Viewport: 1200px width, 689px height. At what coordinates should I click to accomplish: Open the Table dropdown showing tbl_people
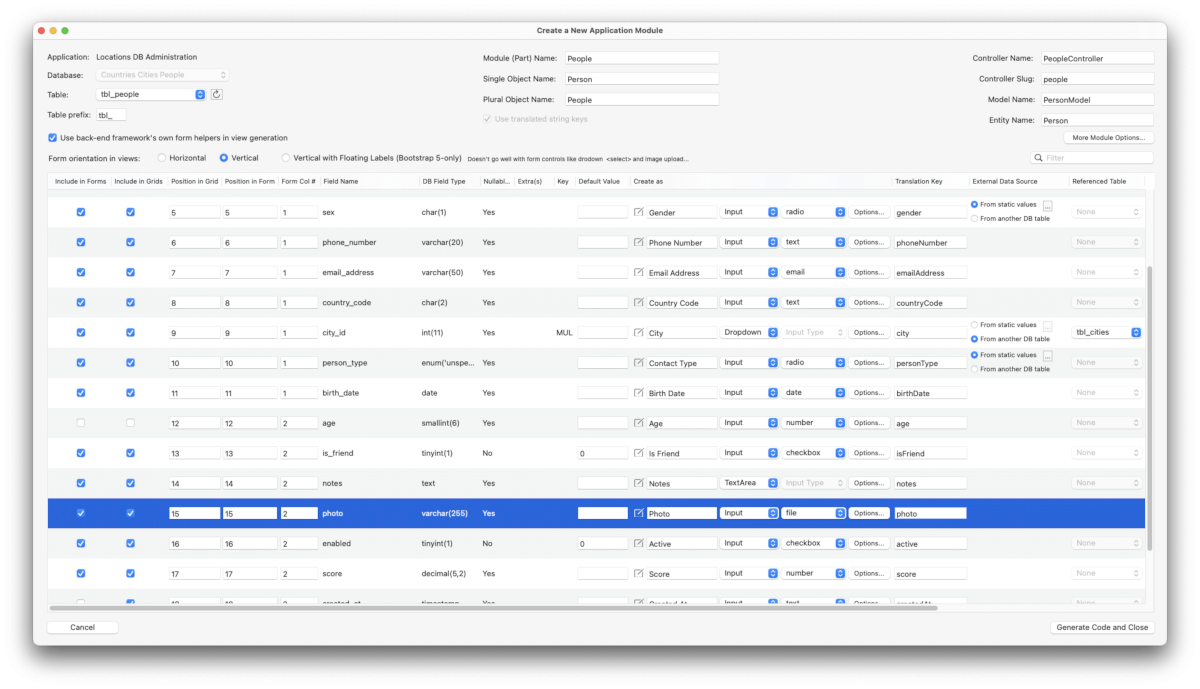click(x=151, y=94)
